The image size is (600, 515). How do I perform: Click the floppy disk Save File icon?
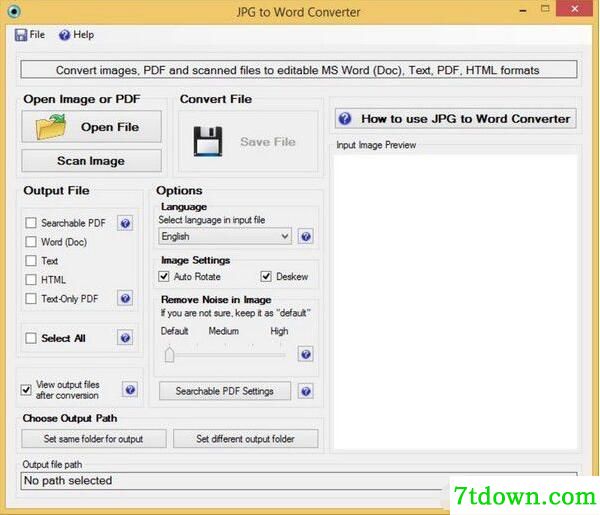click(208, 142)
